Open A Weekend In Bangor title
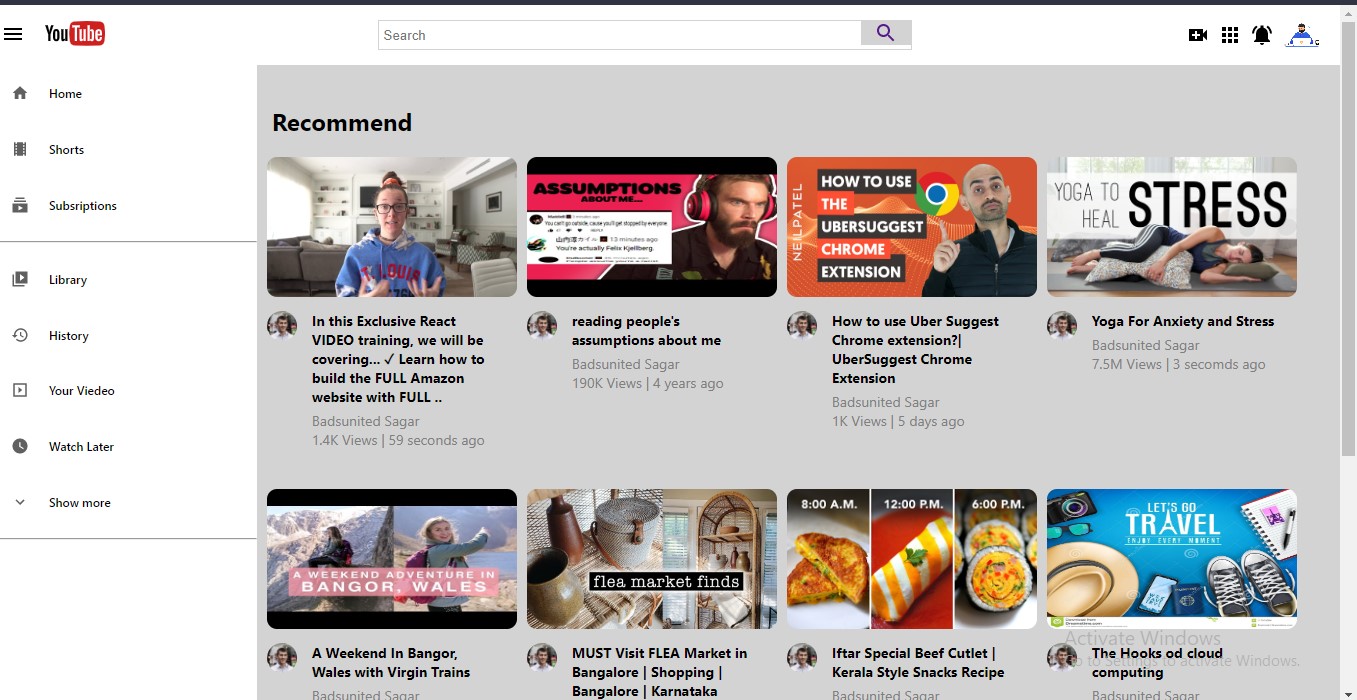Viewport: 1357px width, 700px height. click(391, 663)
